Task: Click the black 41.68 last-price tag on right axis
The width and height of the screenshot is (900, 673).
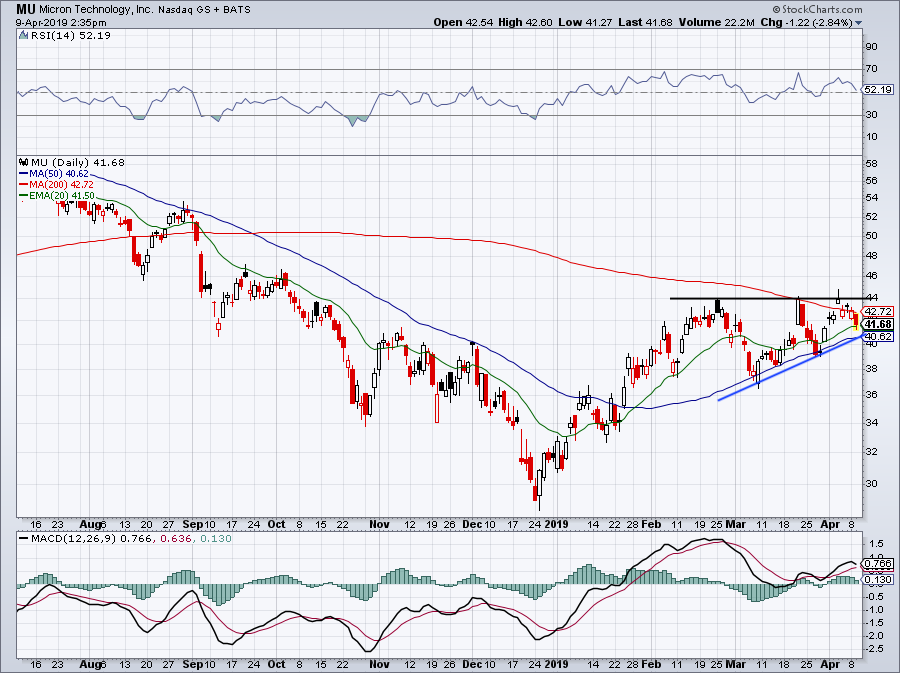Action: [x=878, y=325]
